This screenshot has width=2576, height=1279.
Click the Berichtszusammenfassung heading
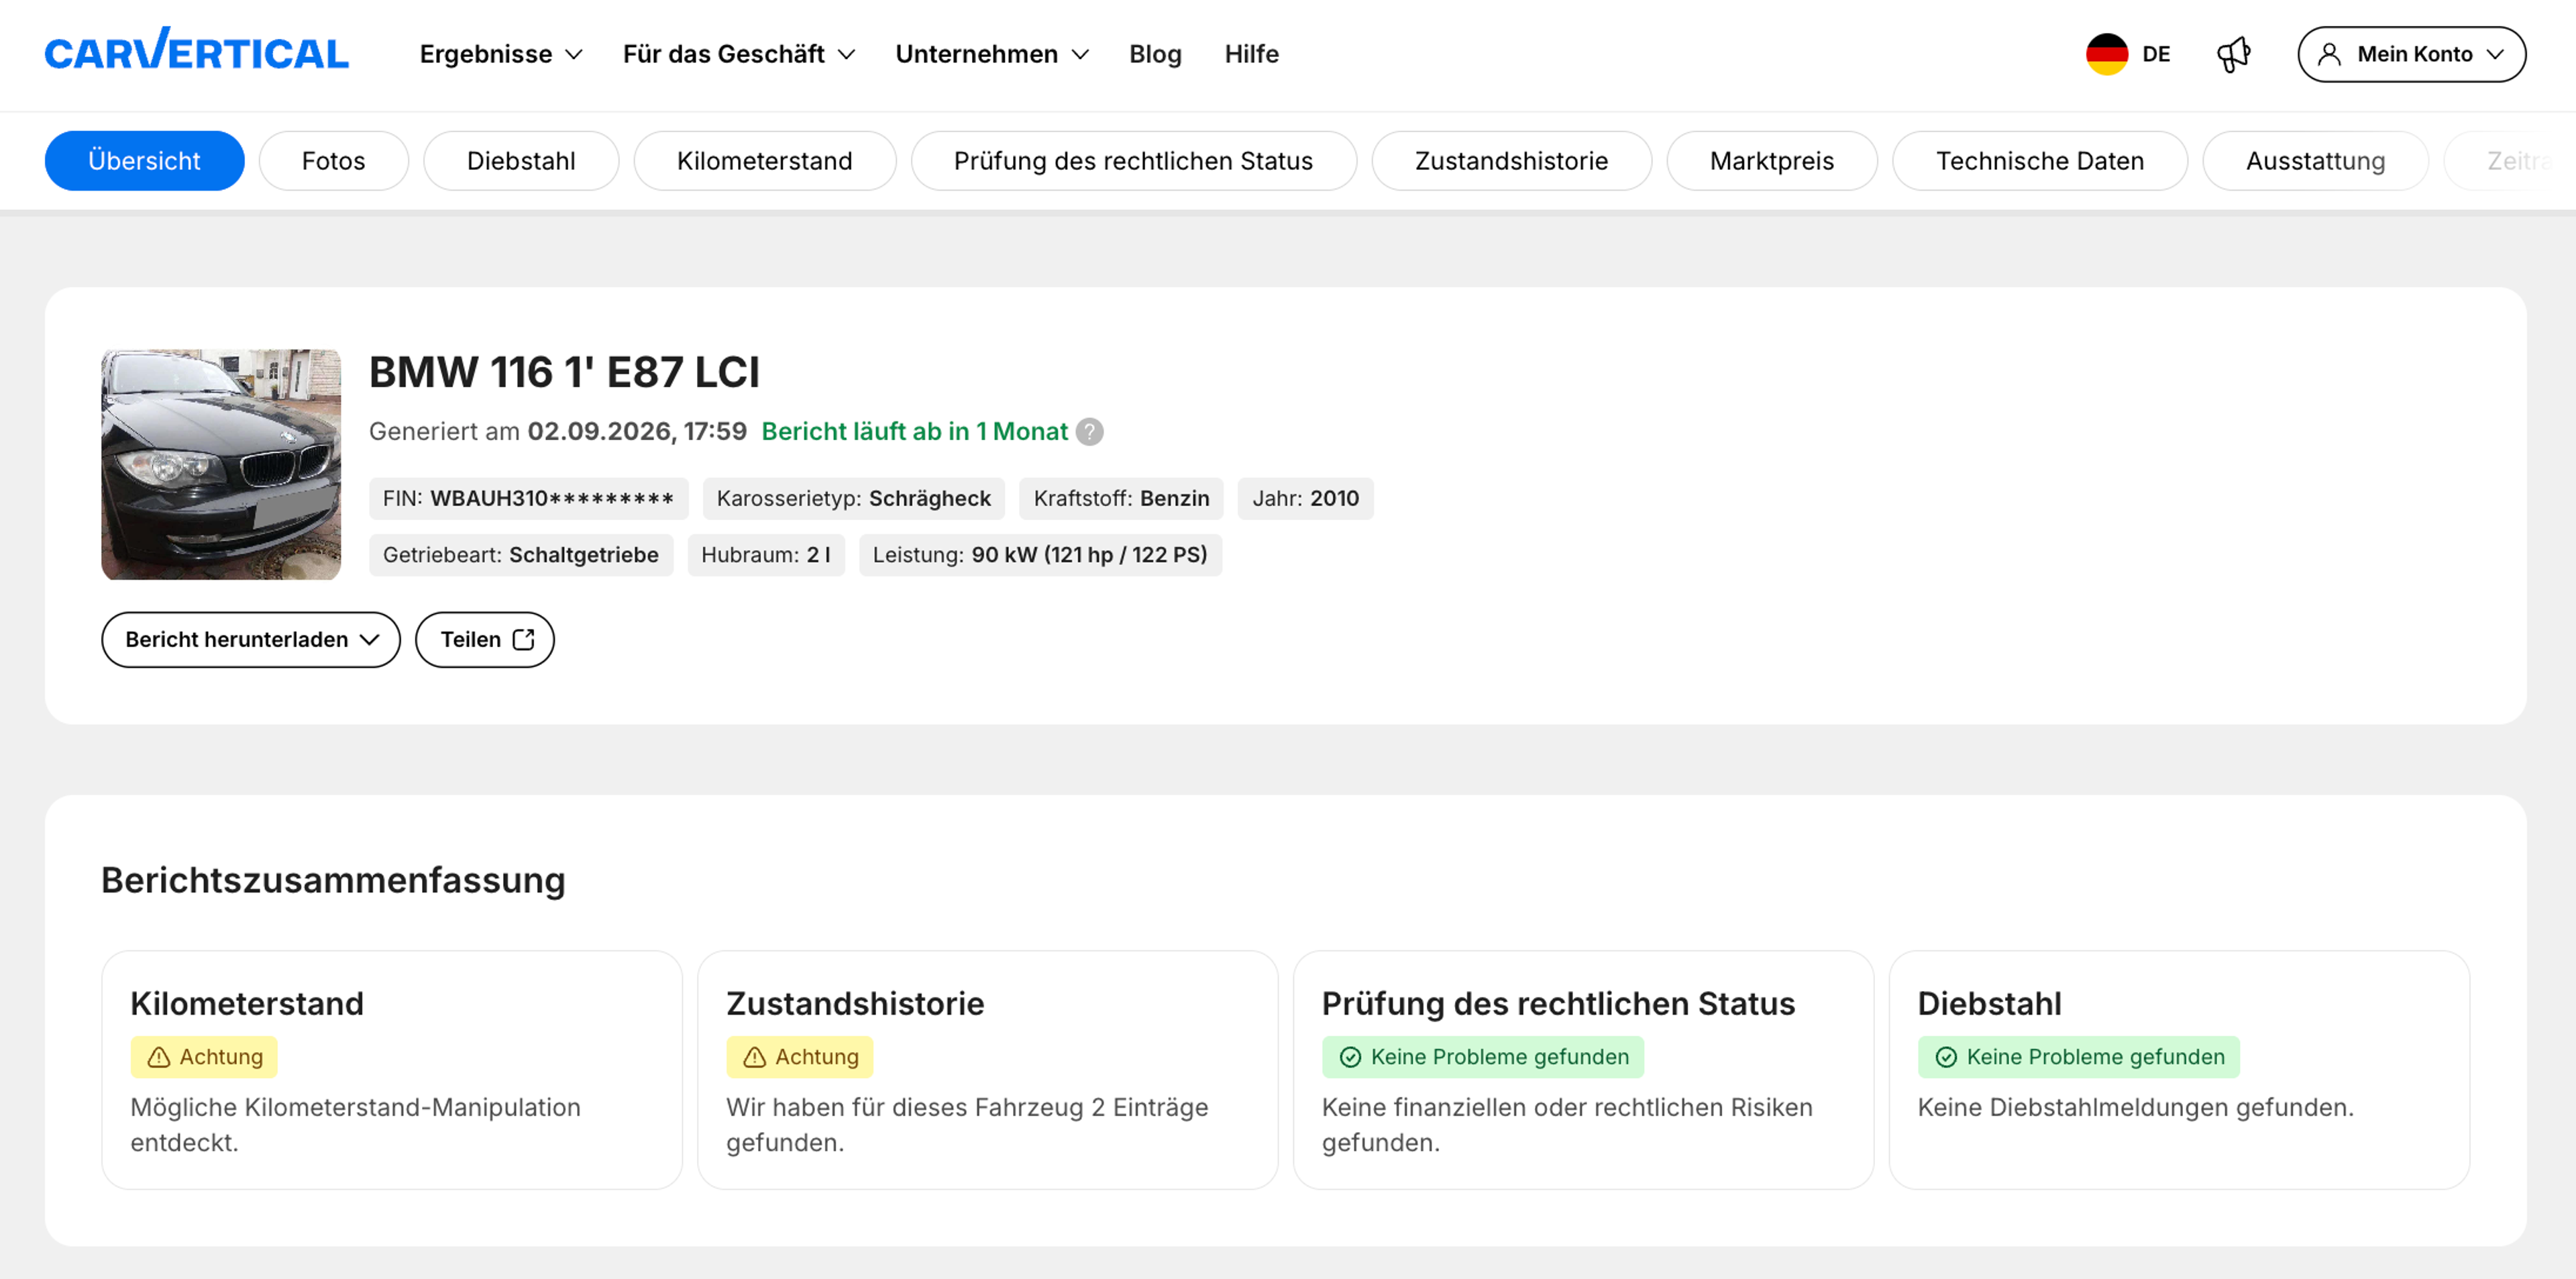pyautogui.click(x=334, y=880)
